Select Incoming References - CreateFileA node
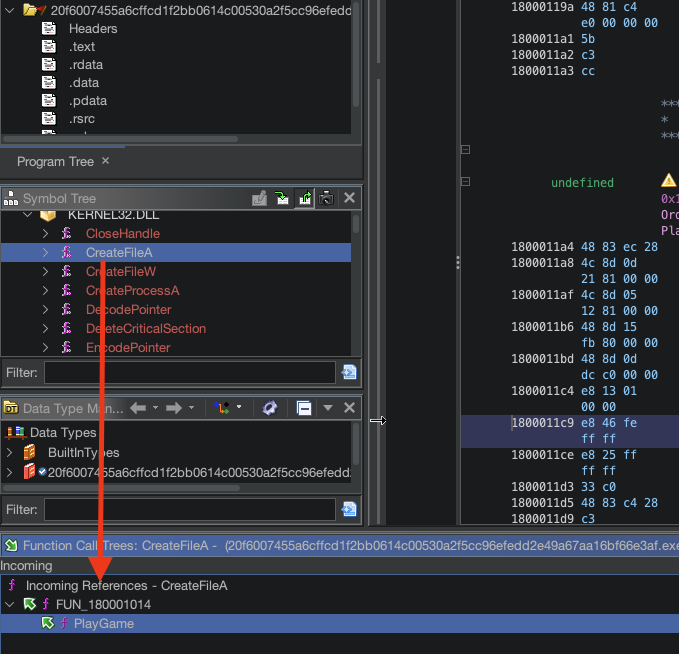This screenshot has width=679, height=654. tap(126, 586)
